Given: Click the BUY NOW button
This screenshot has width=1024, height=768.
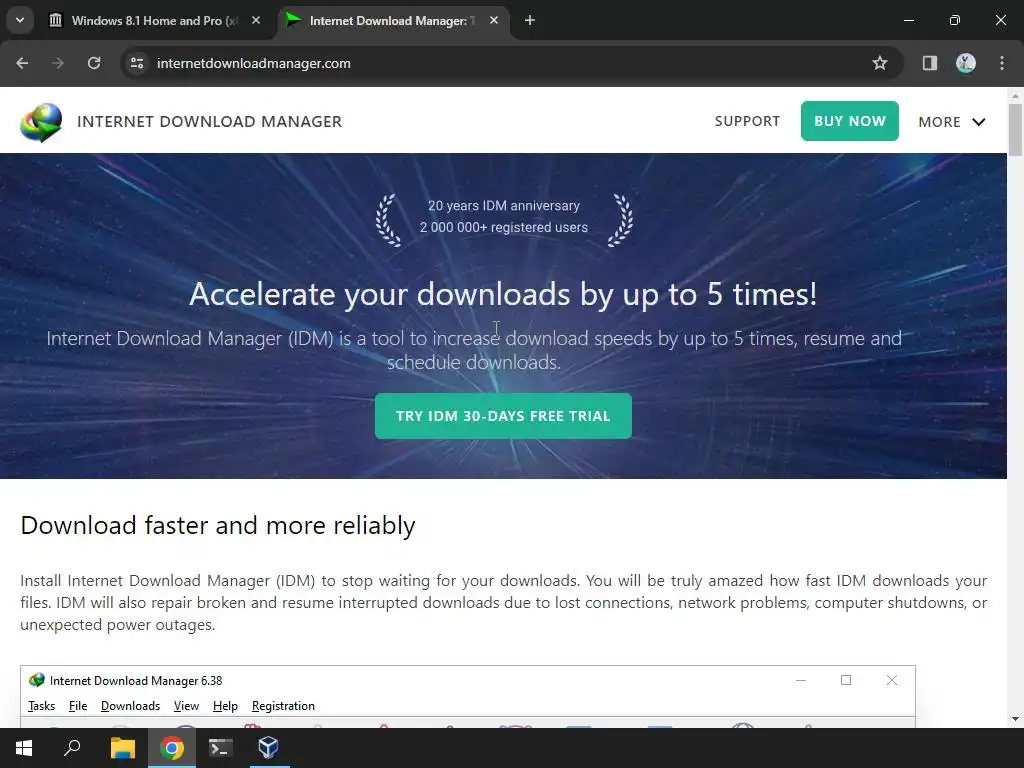Looking at the screenshot, I should point(850,121).
